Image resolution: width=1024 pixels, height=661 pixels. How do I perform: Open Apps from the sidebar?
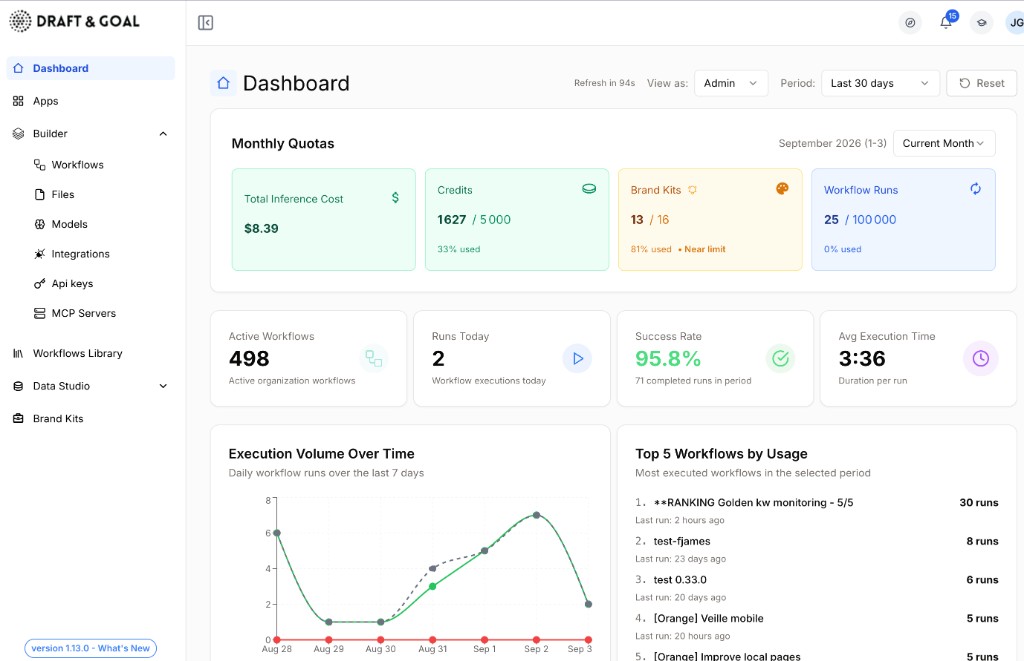coord(91,101)
